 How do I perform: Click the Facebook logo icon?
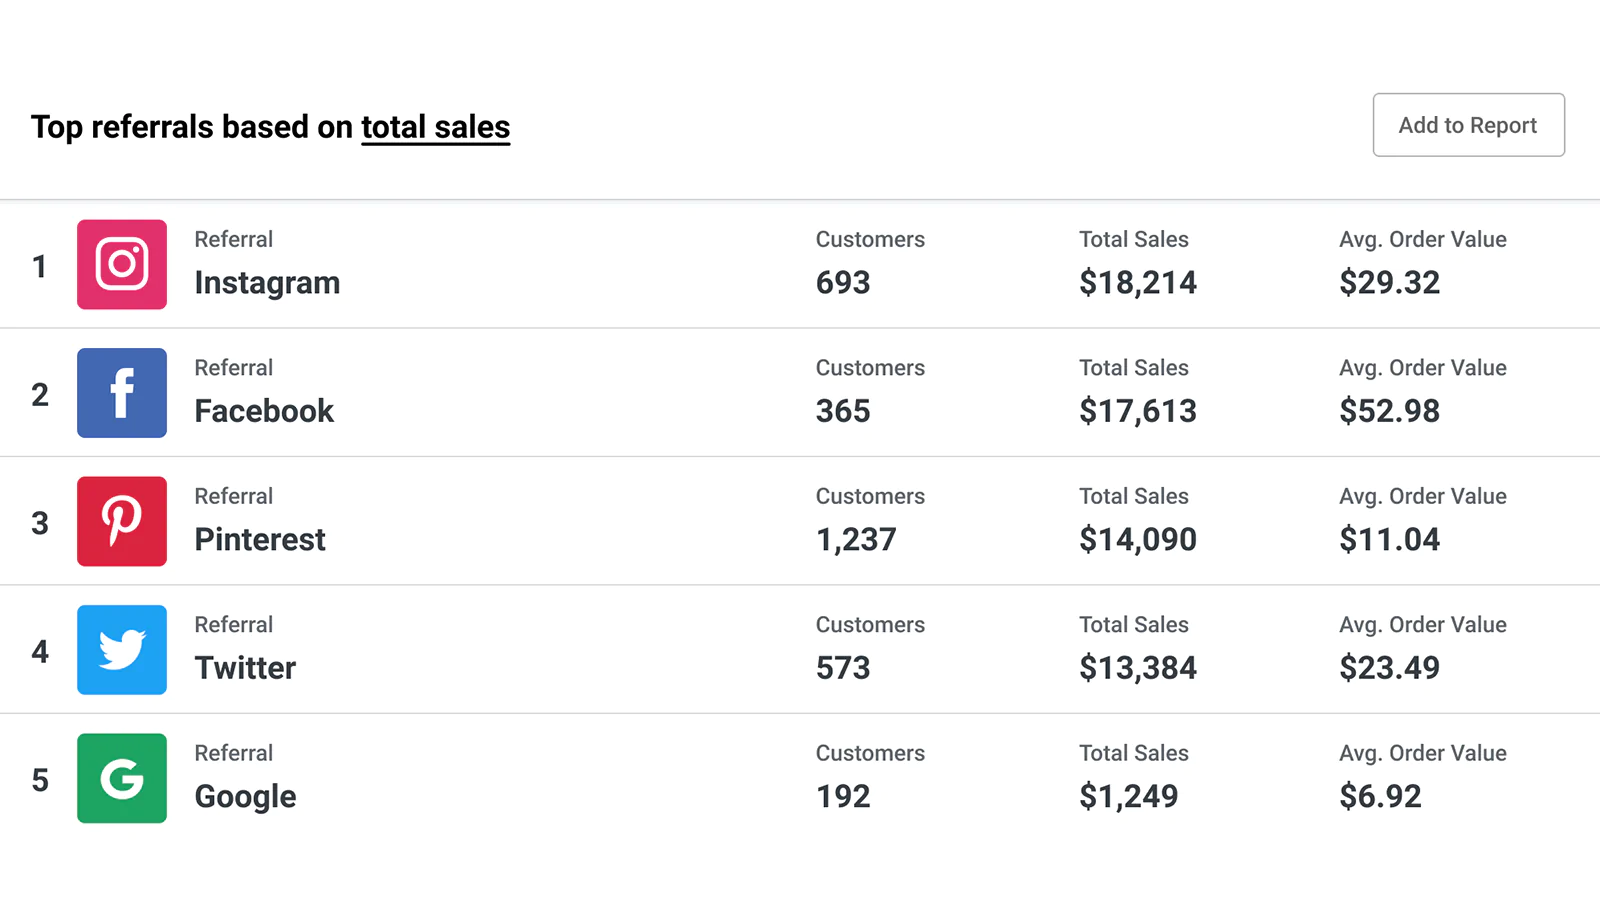click(x=122, y=393)
